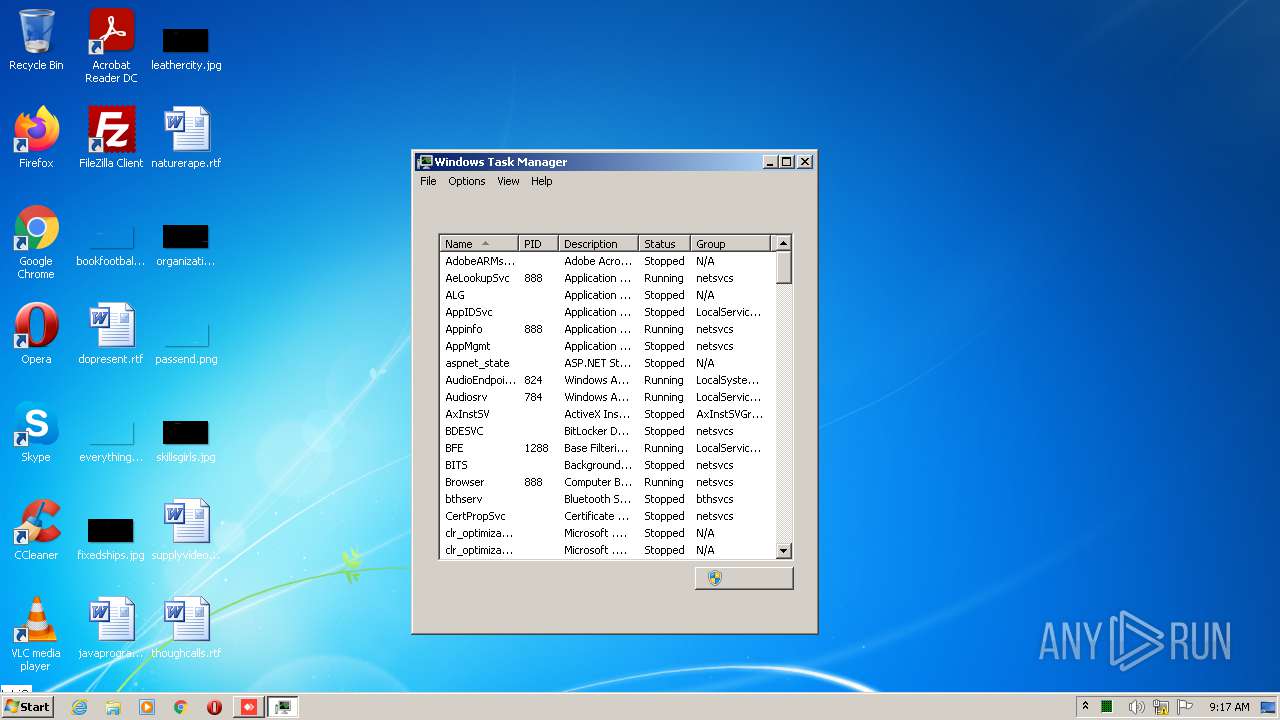This screenshot has width=1280, height=720.
Task: Select the CCleaner desktop shortcut
Action: (36, 530)
